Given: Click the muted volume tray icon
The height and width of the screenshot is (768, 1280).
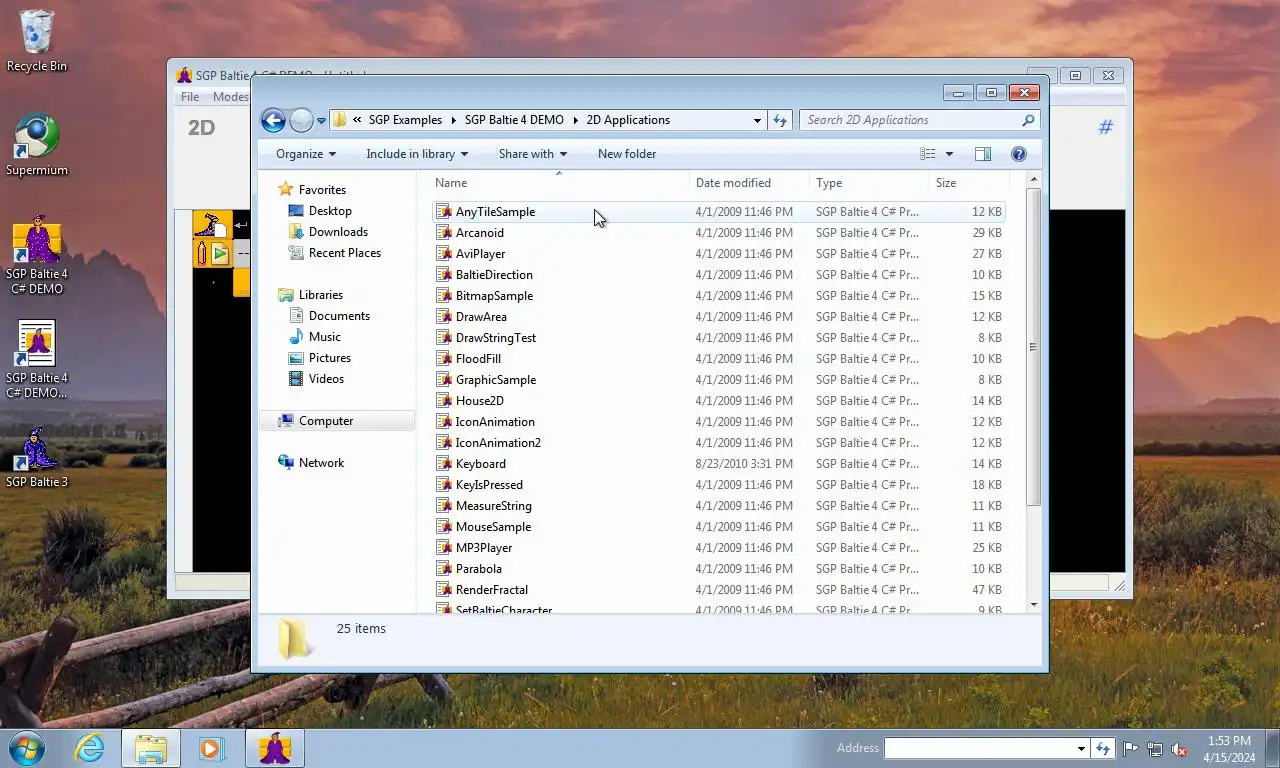Looking at the screenshot, I should pos(1179,749).
